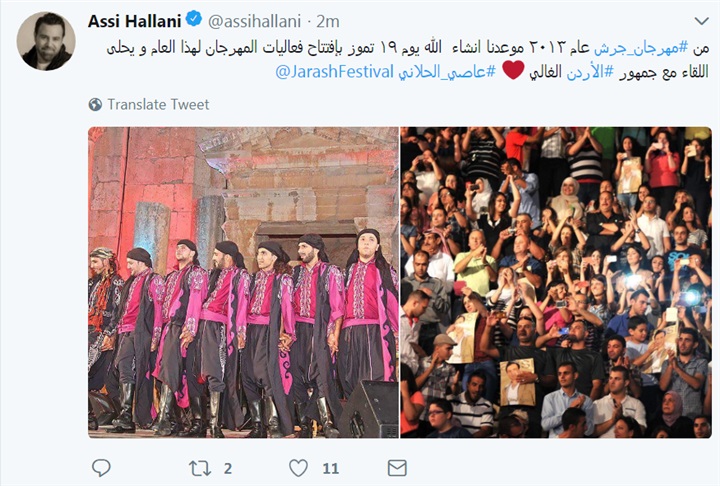Open the dancers in pink costumes photo

(243, 282)
